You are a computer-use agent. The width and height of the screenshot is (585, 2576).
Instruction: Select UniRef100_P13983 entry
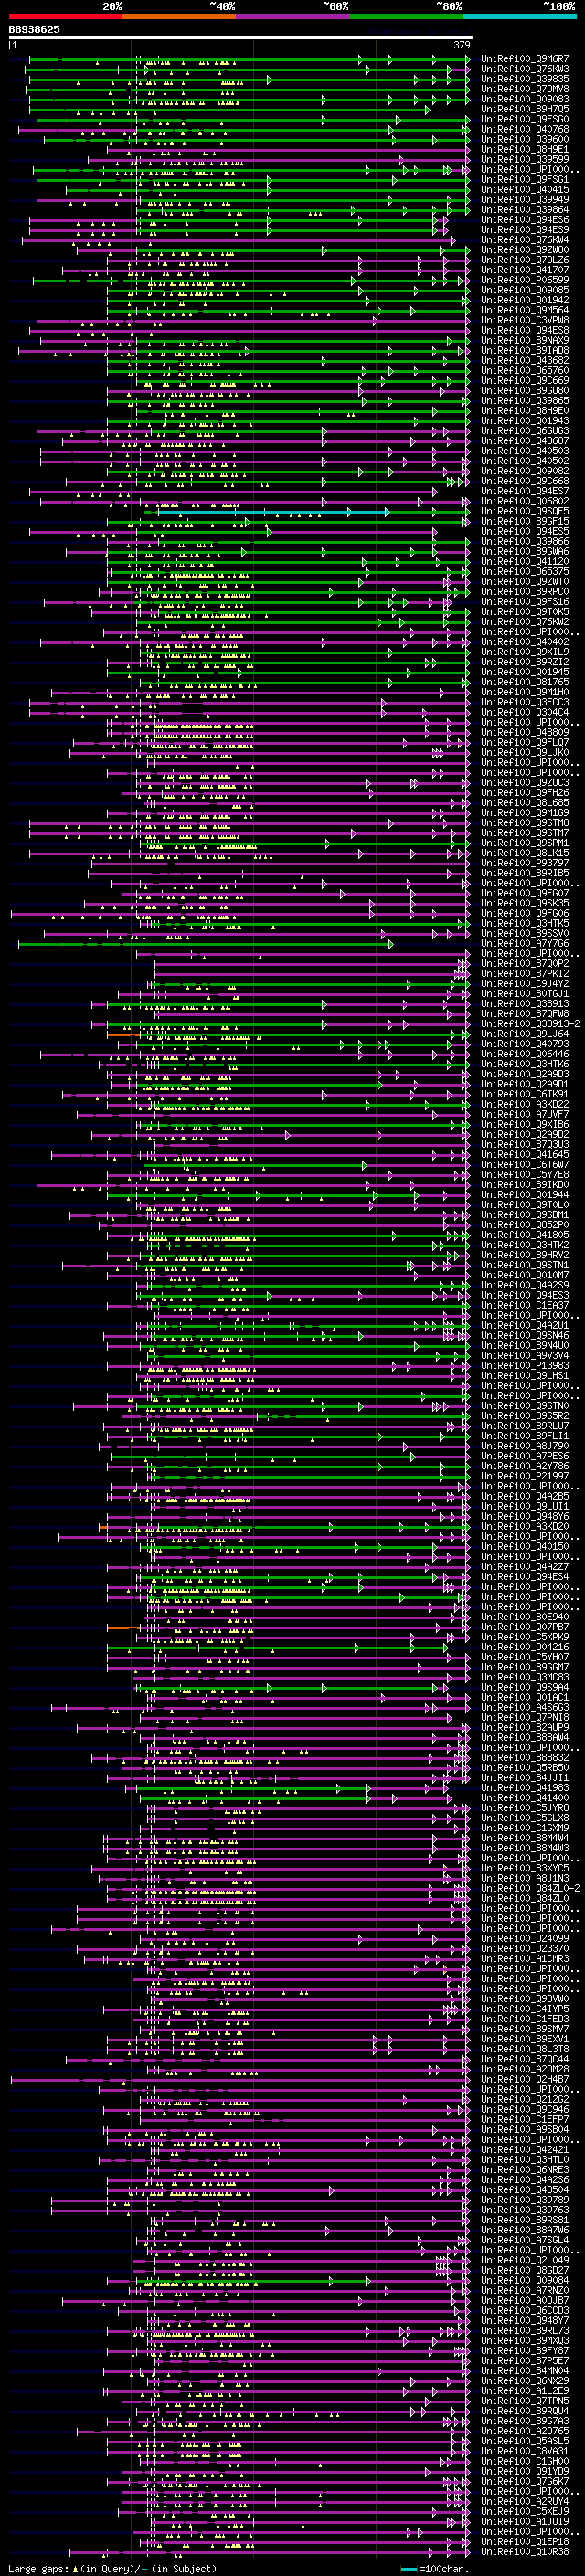(525, 1365)
